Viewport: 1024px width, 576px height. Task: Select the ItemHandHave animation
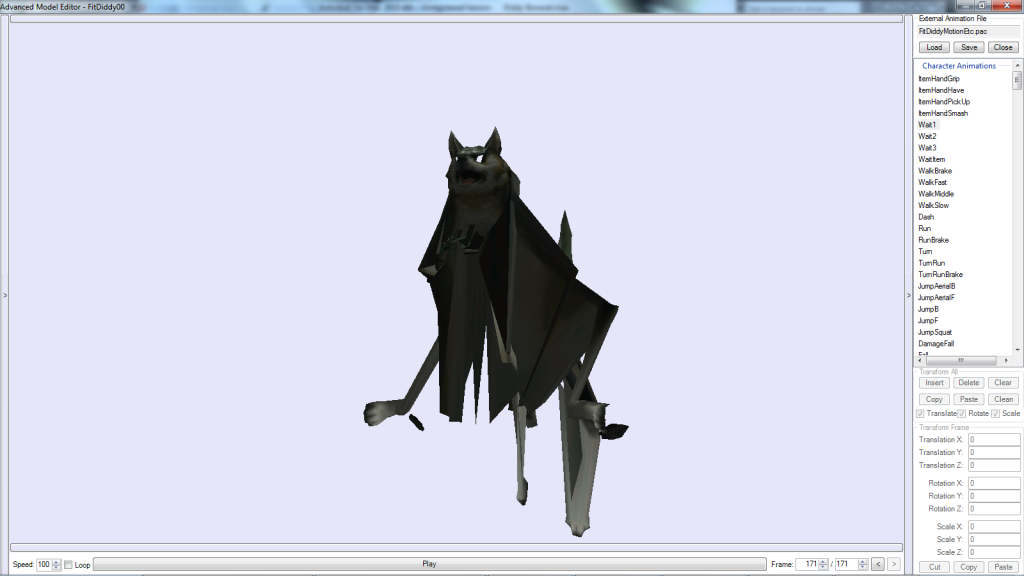[x=941, y=90]
